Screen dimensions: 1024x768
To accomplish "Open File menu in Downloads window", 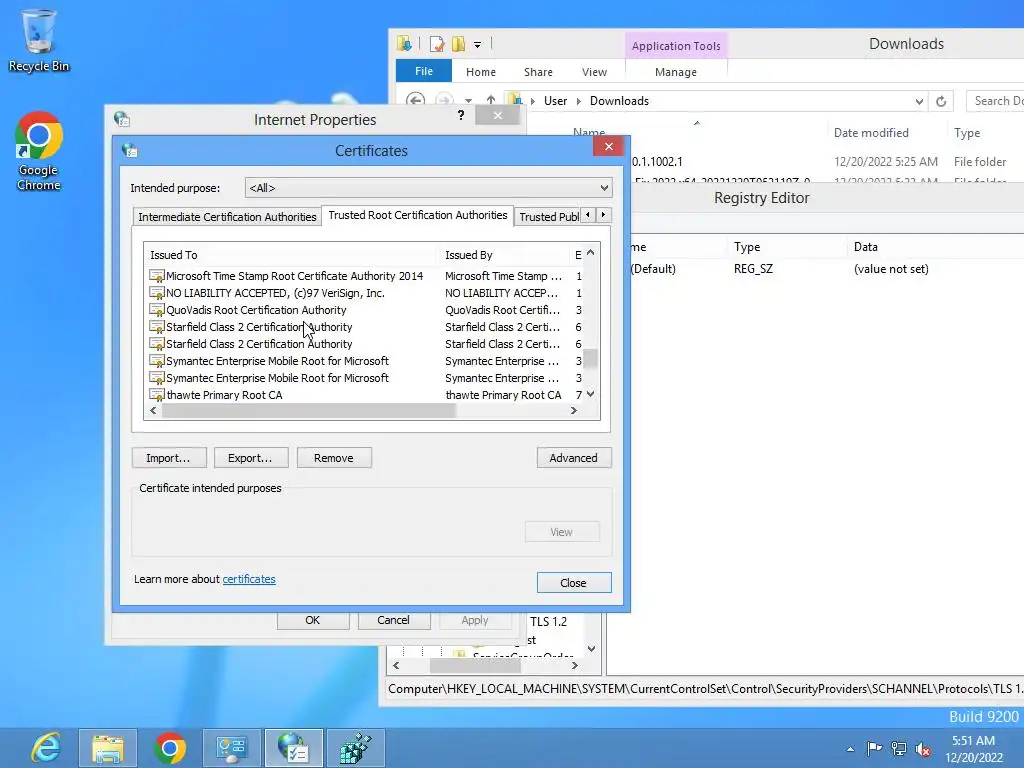I will 424,71.
